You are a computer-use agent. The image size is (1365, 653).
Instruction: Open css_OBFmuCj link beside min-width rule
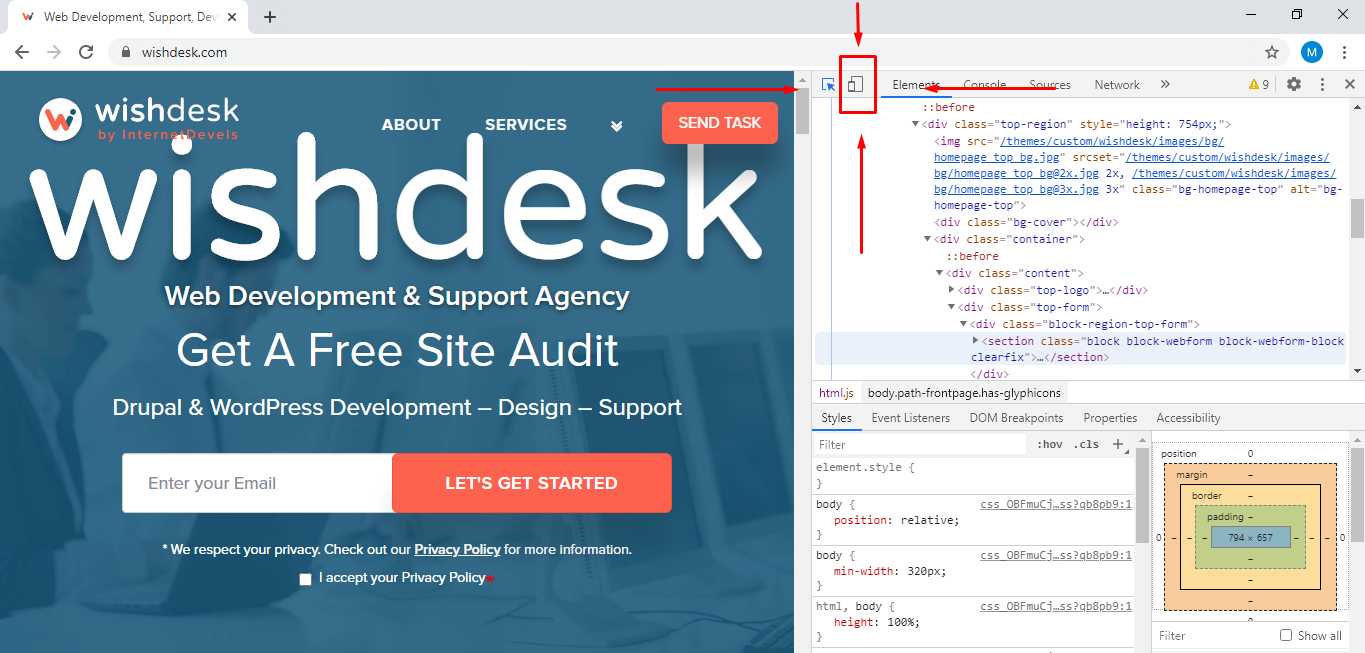(1056, 555)
